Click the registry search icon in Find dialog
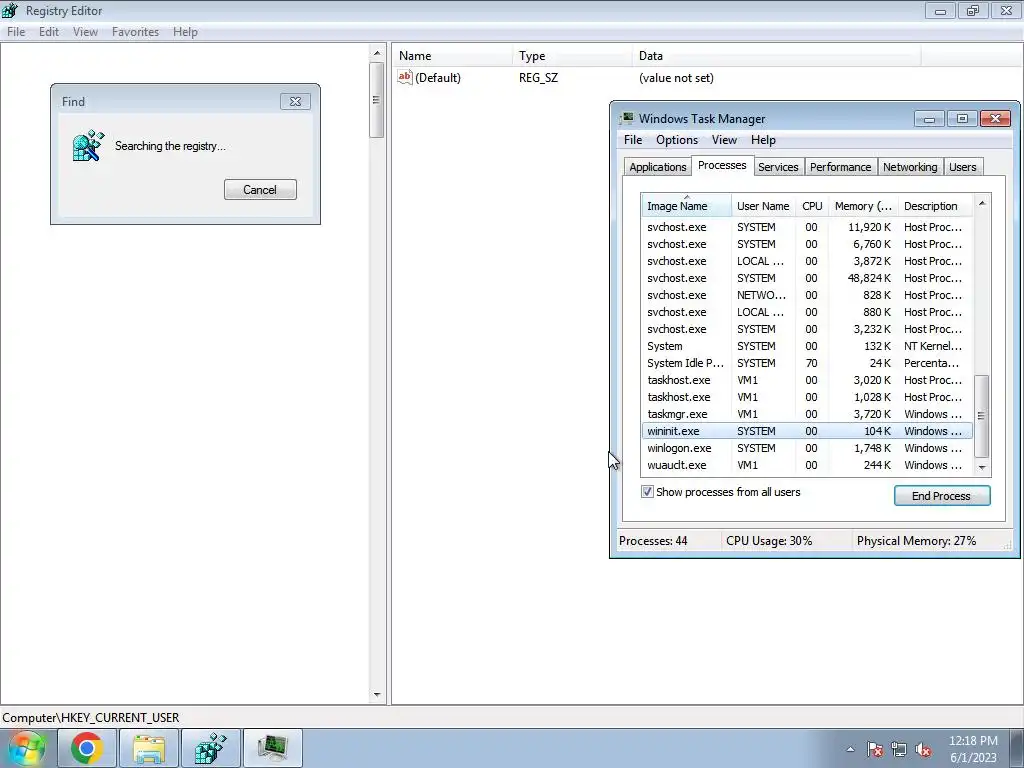Screen dimensions: 1024x768 click(x=88, y=145)
